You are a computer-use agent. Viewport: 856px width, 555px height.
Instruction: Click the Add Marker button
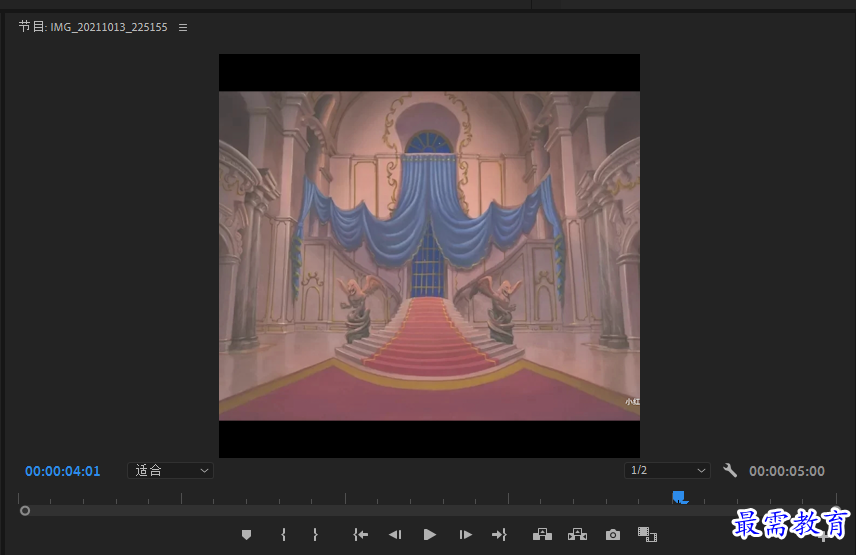[246, 535]
